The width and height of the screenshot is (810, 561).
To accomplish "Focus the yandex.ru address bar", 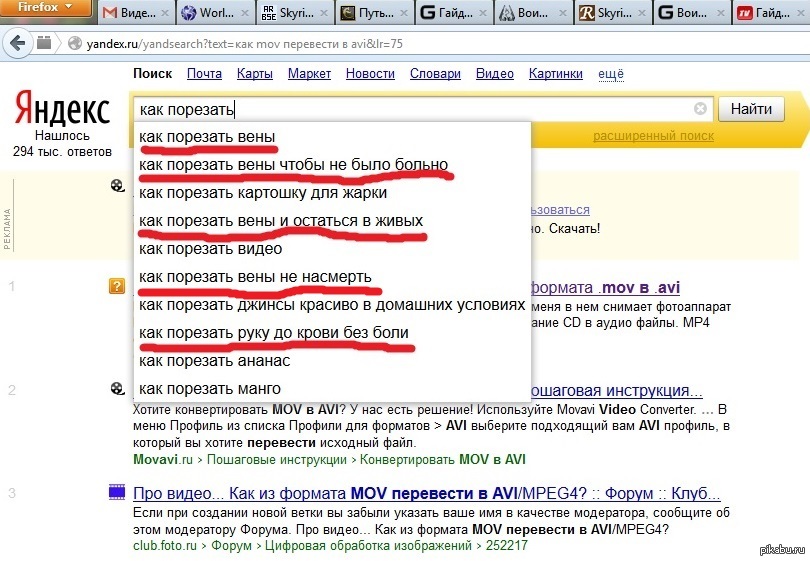I will [439, 44].
